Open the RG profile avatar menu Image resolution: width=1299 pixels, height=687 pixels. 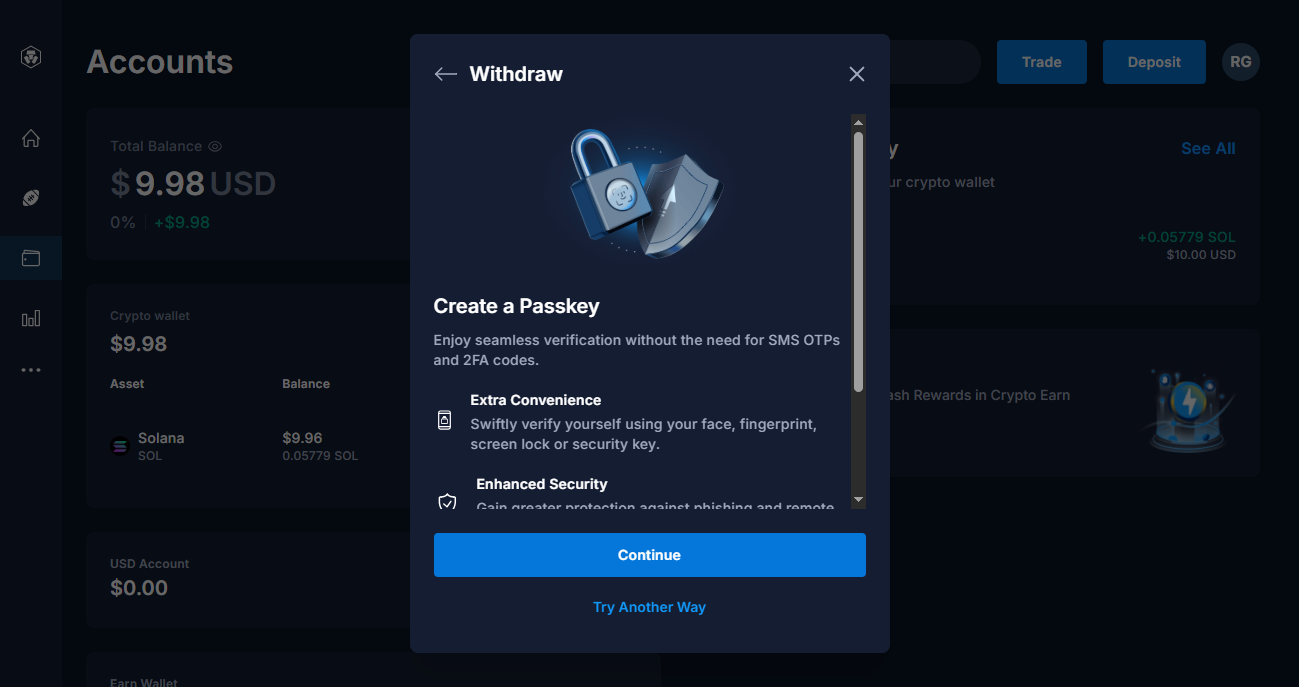(1241, 62)
